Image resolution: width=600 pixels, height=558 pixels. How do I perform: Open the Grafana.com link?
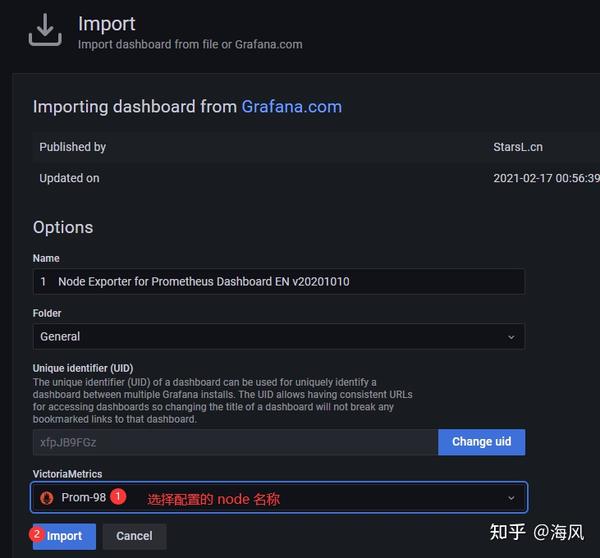[x=292, y=107]
